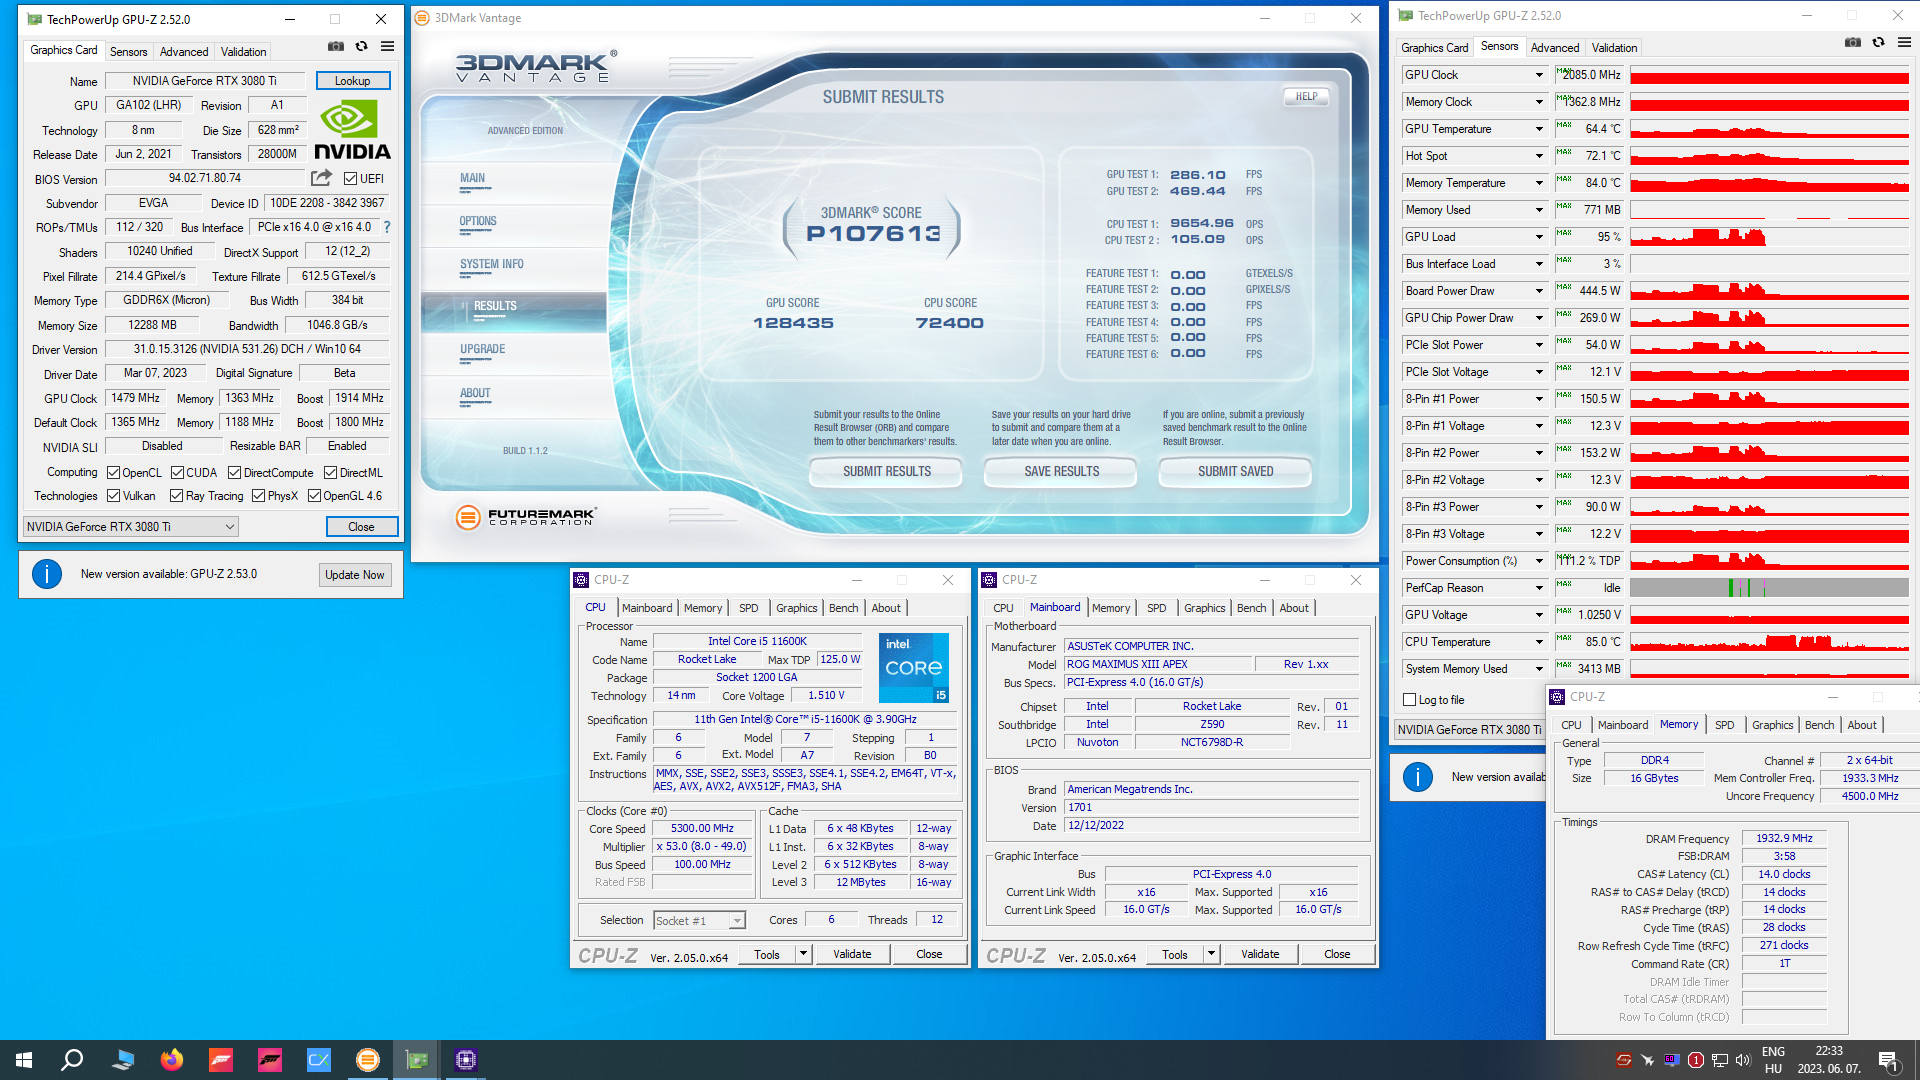This screenshot has width=1920, height=1080.
Task: Click Save Results button
Action: tap(1061, 472)
